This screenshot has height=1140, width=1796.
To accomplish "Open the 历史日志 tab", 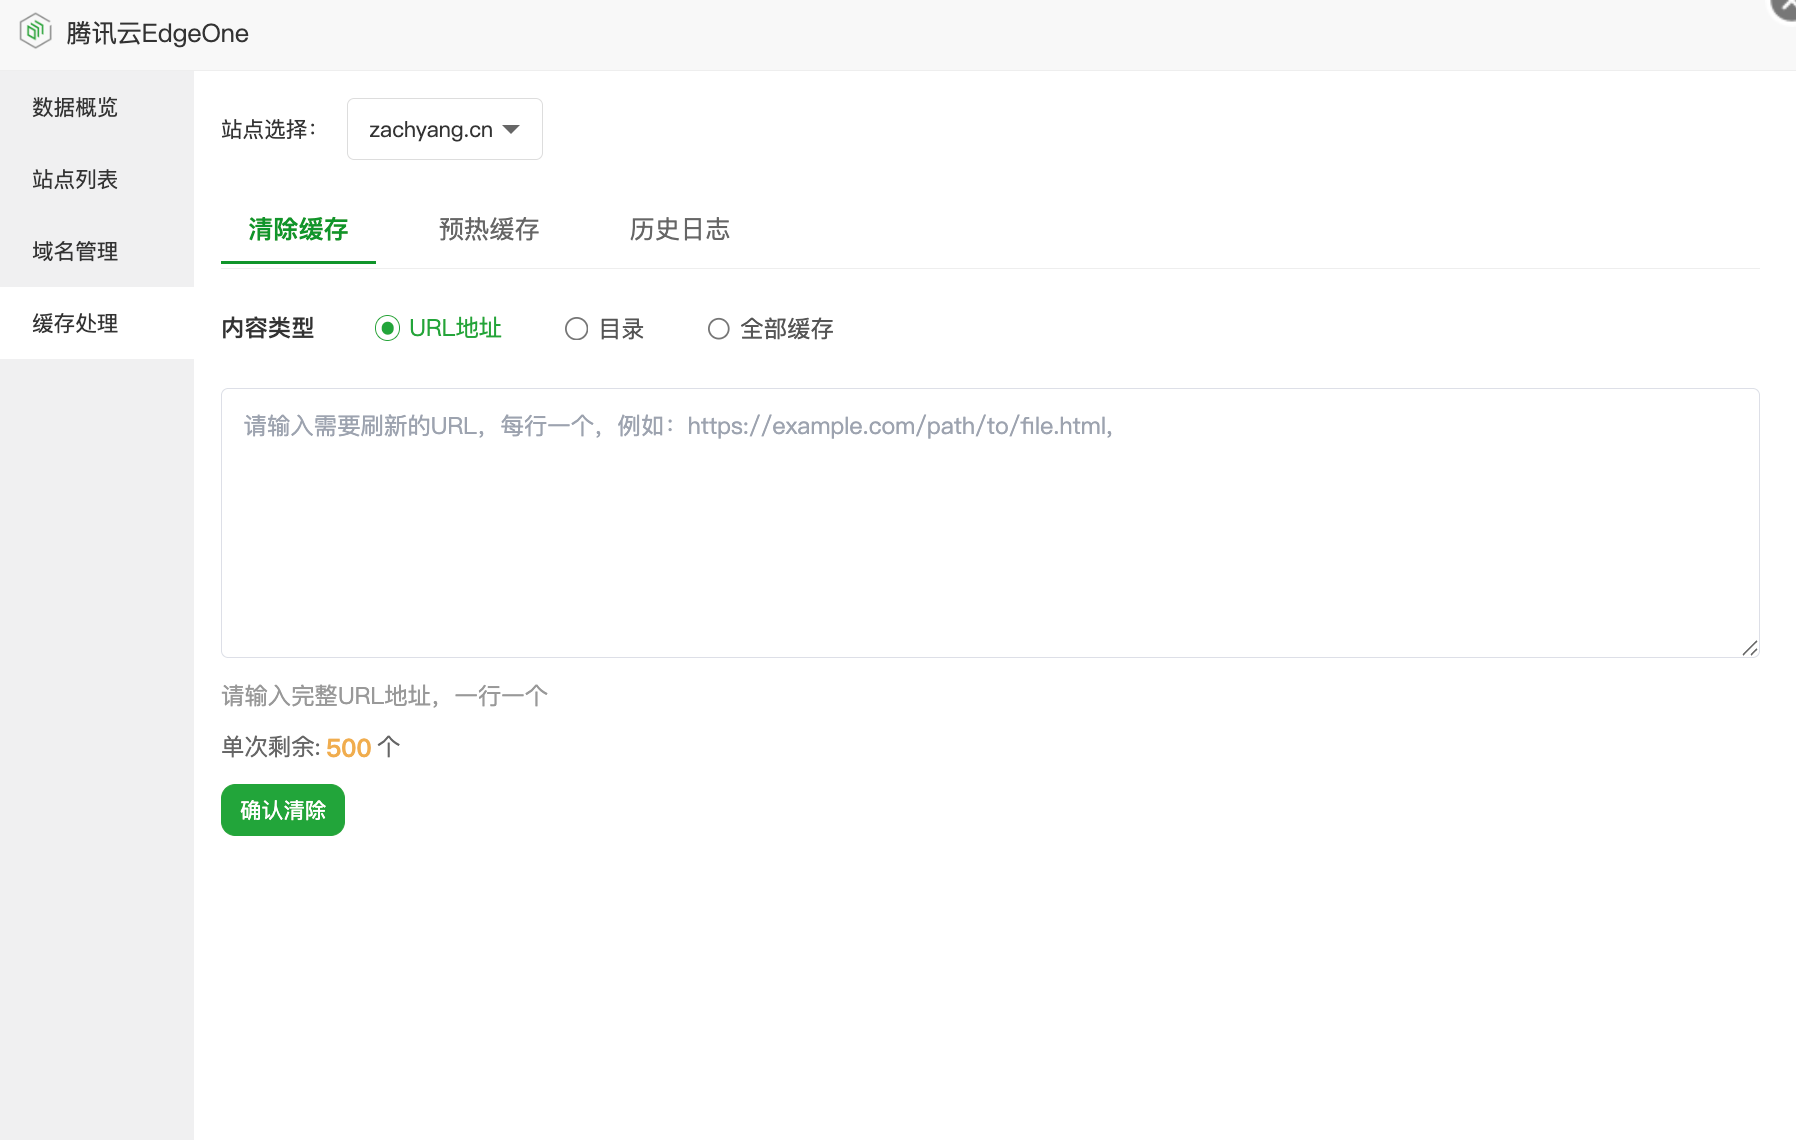I will (x=679, y=229).
